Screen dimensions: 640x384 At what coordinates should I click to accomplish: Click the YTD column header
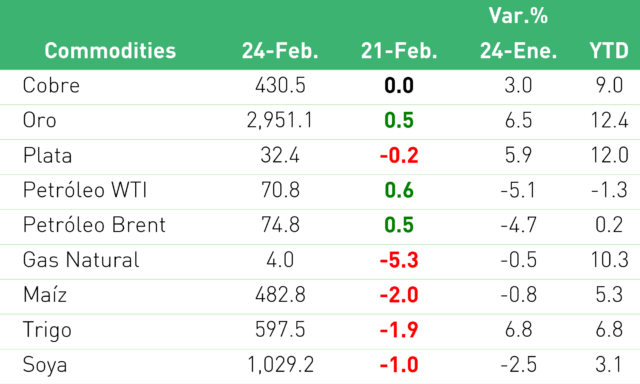click(x=609, y=51)
